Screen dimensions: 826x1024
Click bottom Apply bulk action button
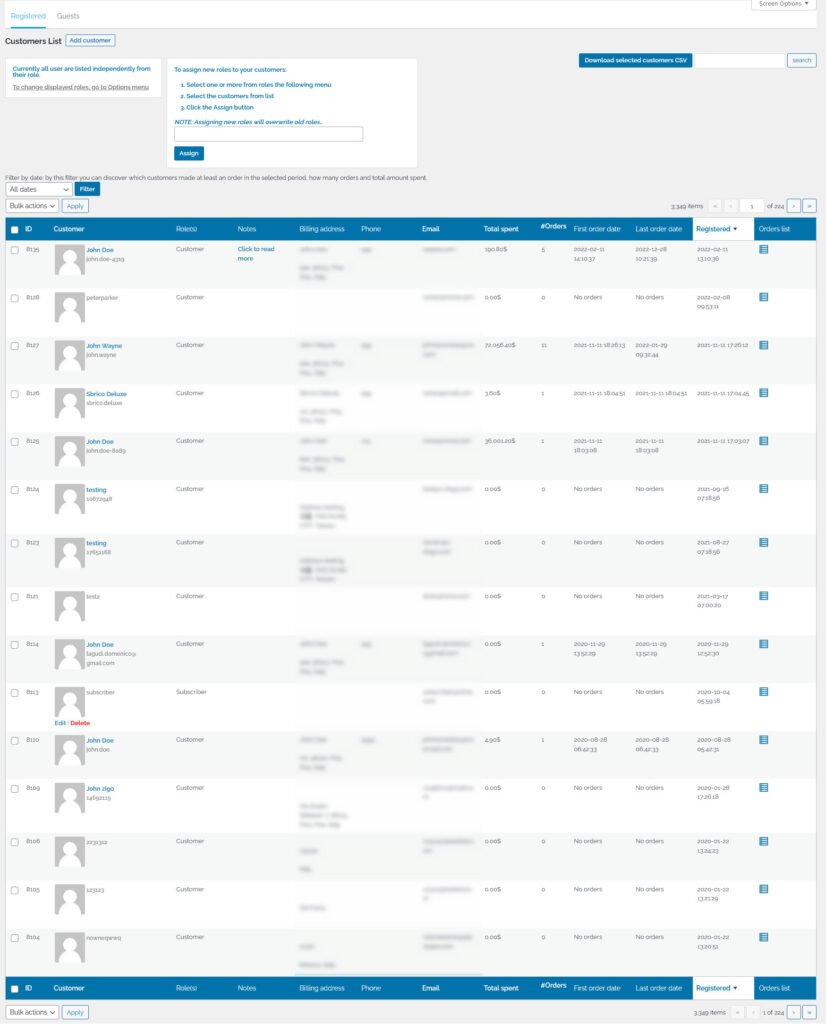(75, 1012)
